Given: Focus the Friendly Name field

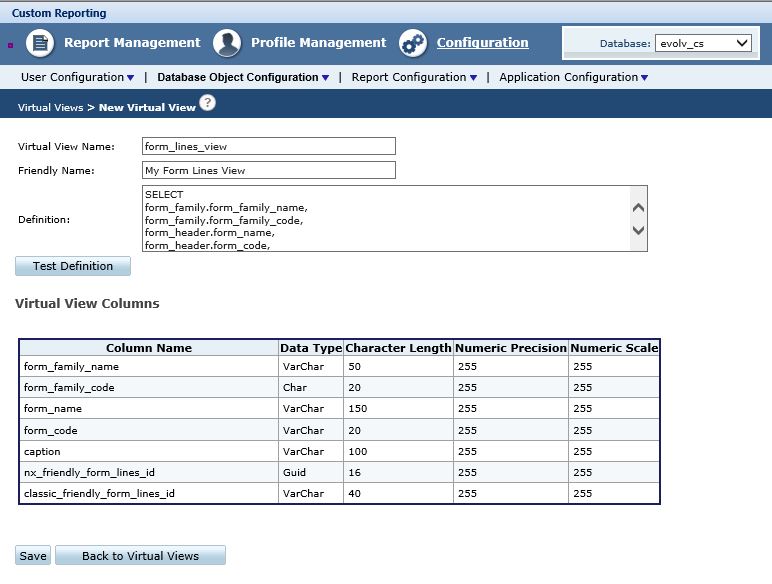Looking at the screenshot, I should pos(269,170).
